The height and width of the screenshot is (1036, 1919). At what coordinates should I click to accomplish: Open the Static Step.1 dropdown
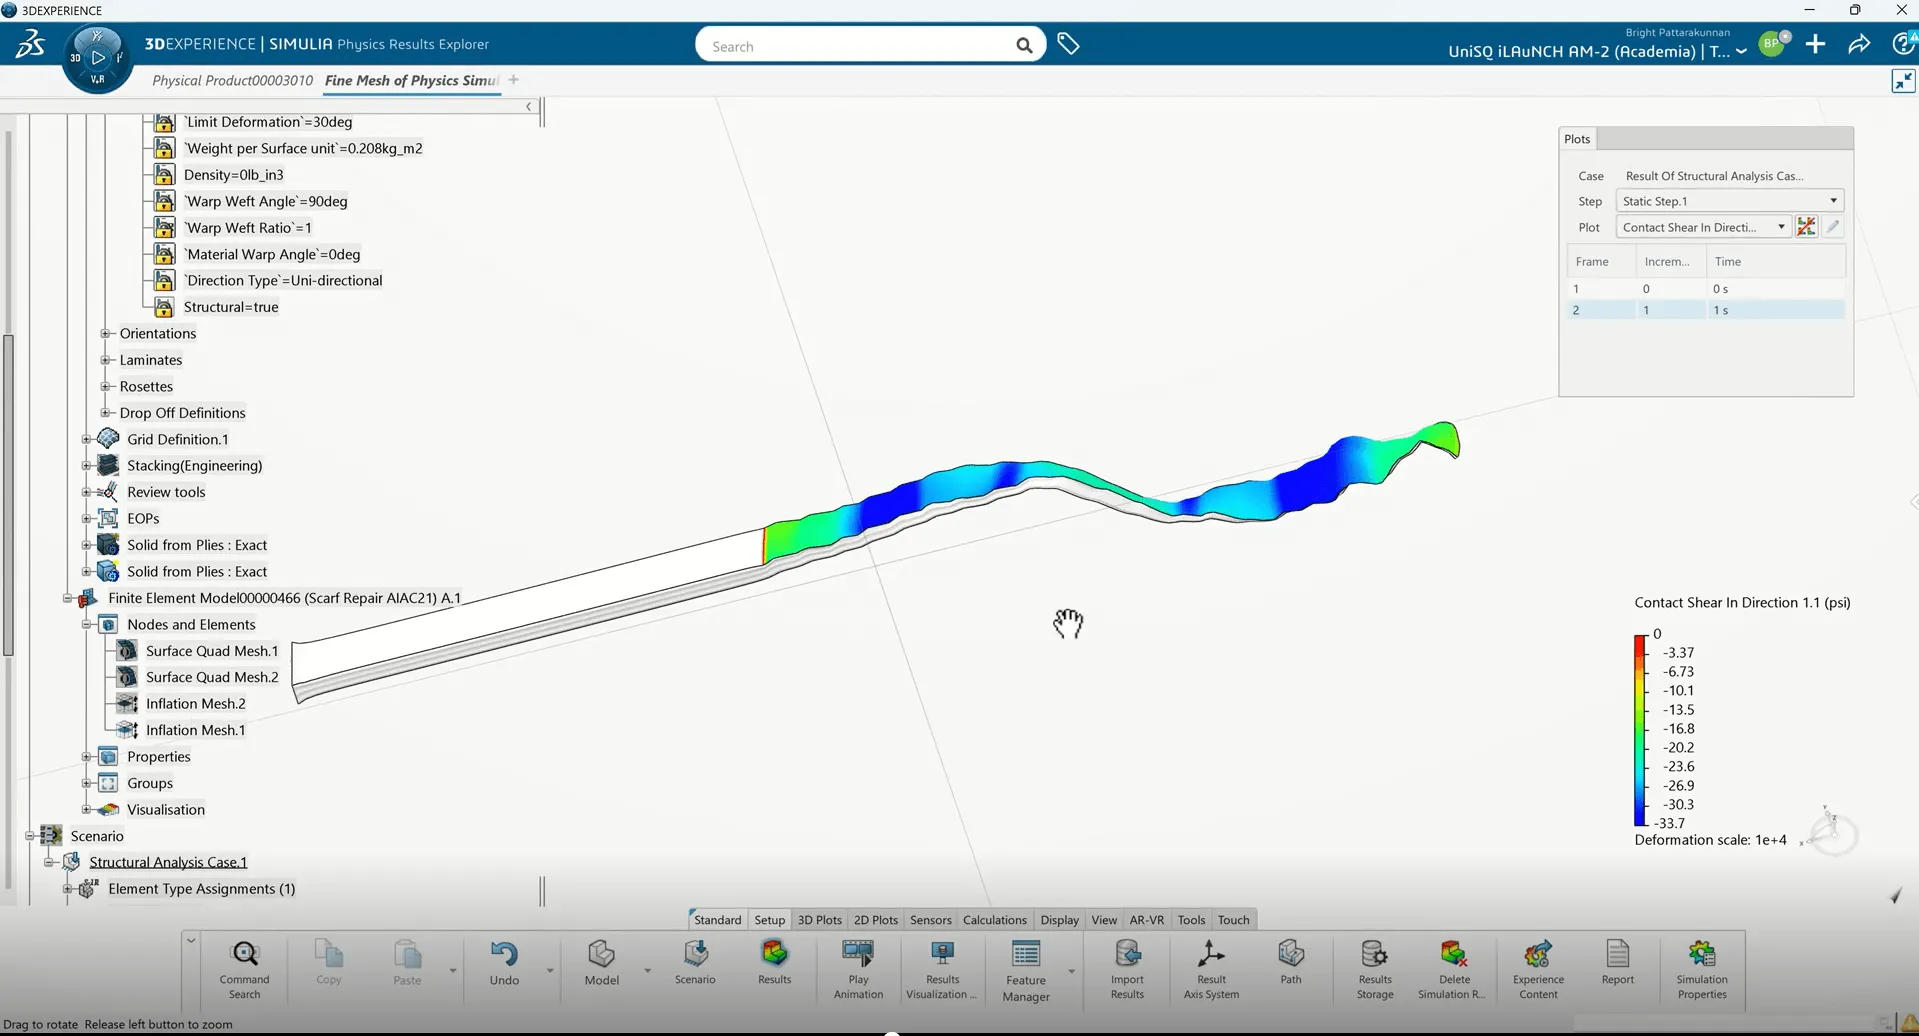click(1833, 200)
